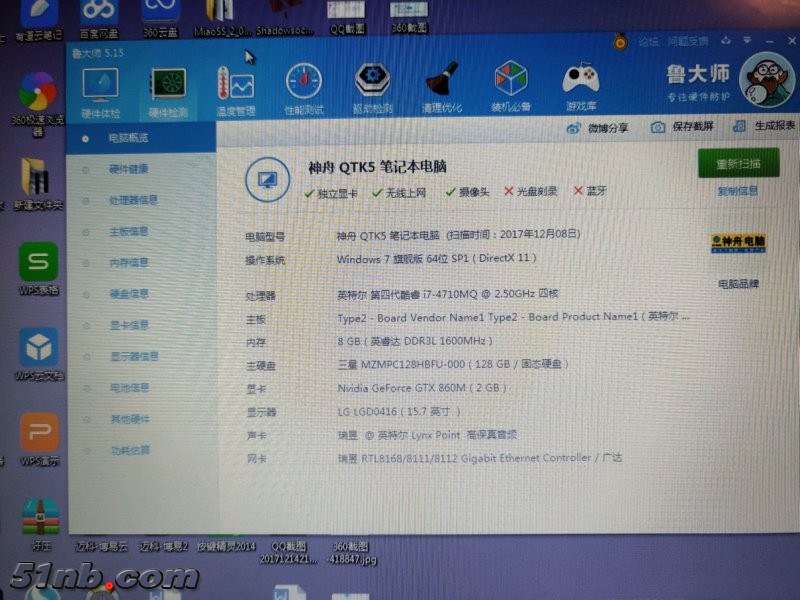The image size is (800, 600).
Task: Select 电池信息 in sidebar
Action: coord(130,388)
